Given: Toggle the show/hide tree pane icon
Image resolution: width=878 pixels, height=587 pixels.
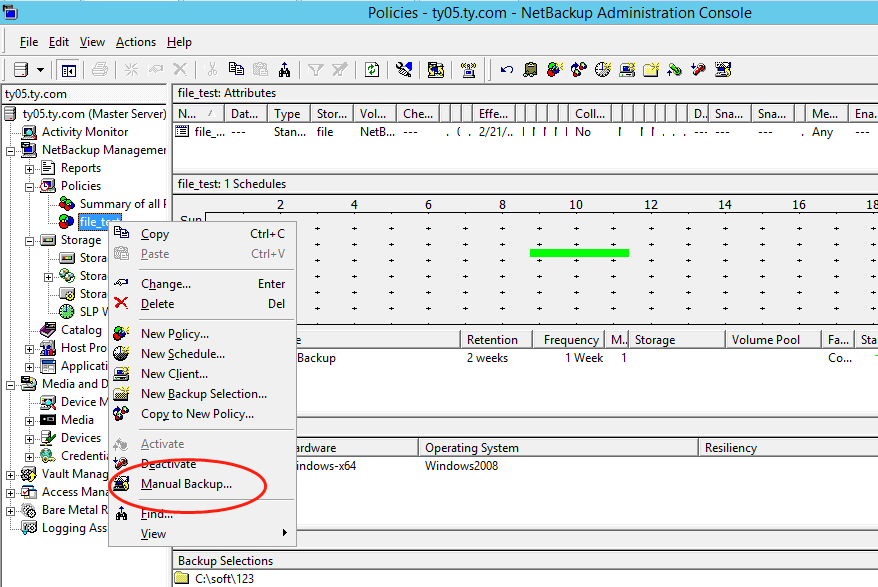Looking at the screenshot, I should point(68,71).
